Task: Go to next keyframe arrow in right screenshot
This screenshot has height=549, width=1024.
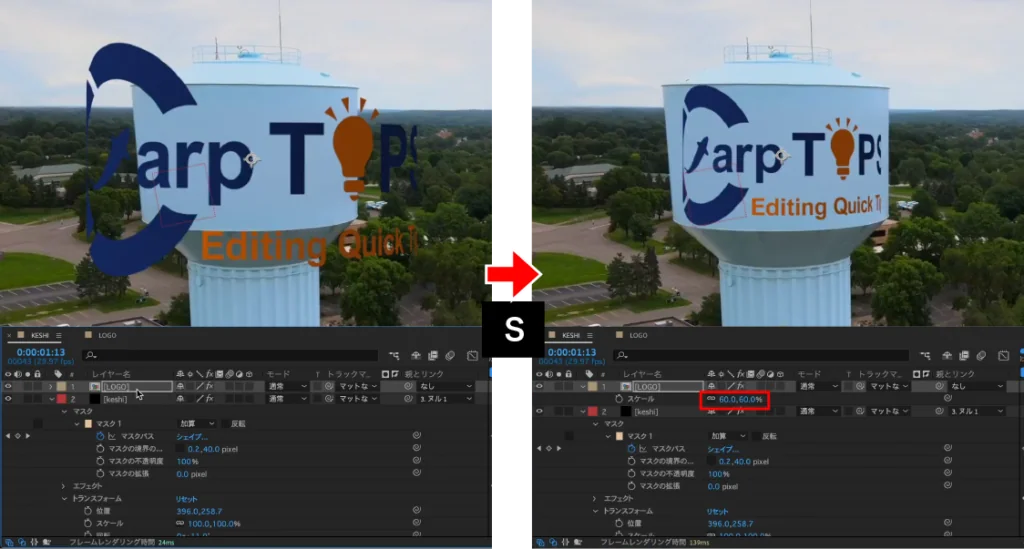Action: [559, 448]
